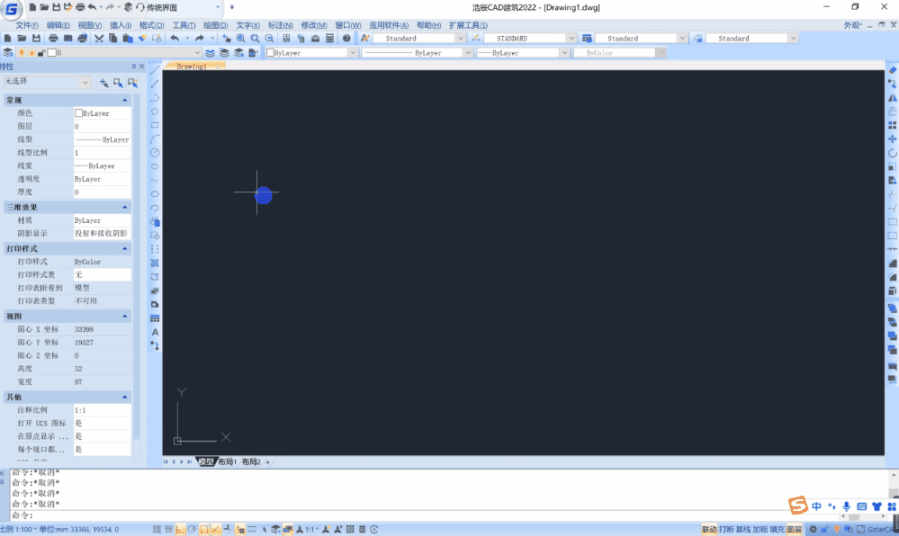Click the Copy icon in standard toolbar
This screenshot has height=536, width=899.
113,38
